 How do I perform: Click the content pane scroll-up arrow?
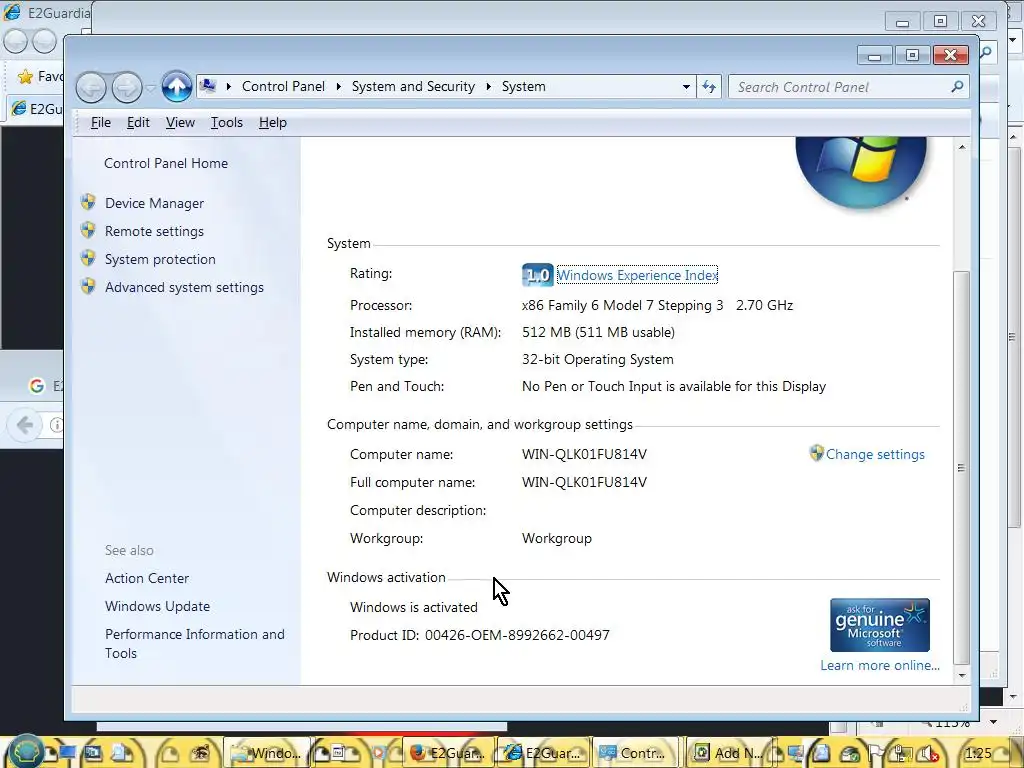[x=962, y=147]
